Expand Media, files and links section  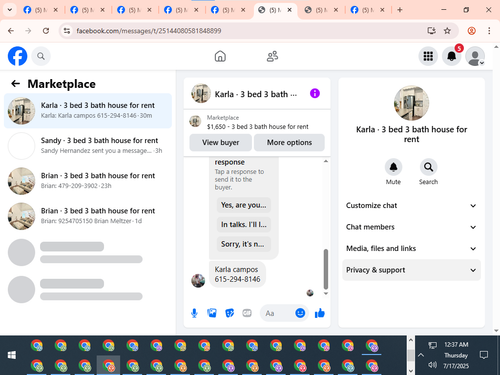point(411,248)
